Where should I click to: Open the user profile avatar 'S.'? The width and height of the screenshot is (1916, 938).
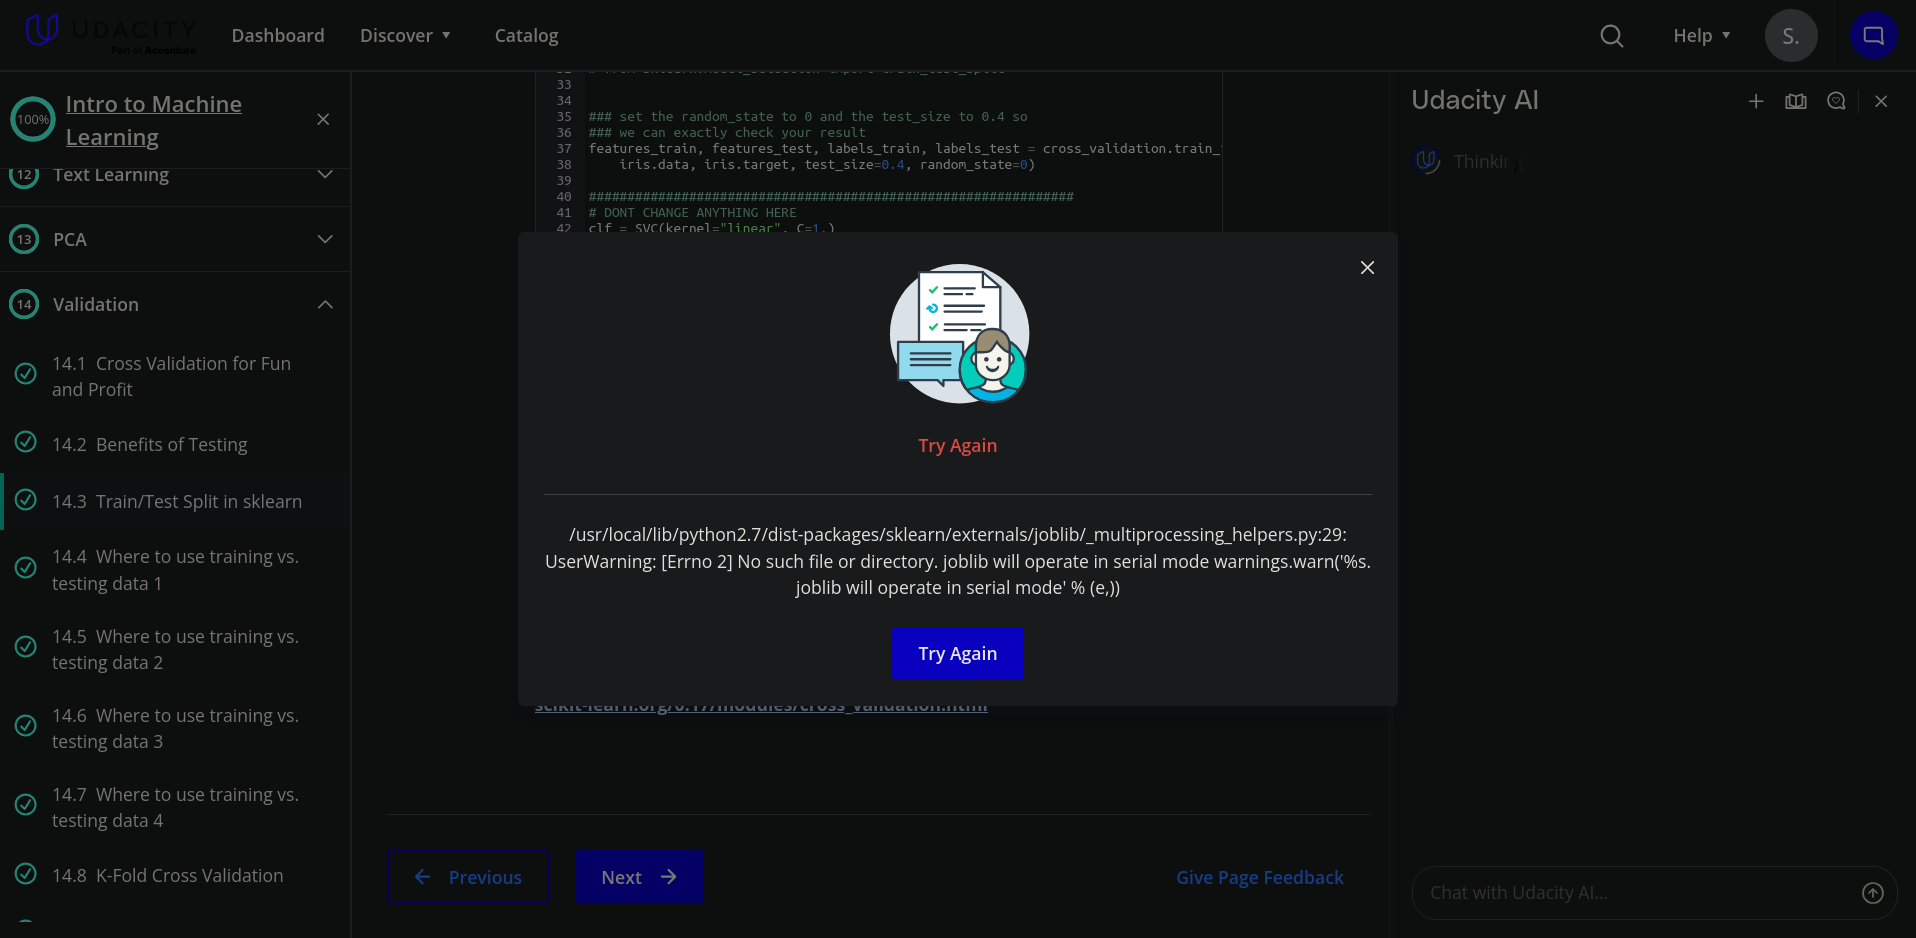pos(1790,36)
